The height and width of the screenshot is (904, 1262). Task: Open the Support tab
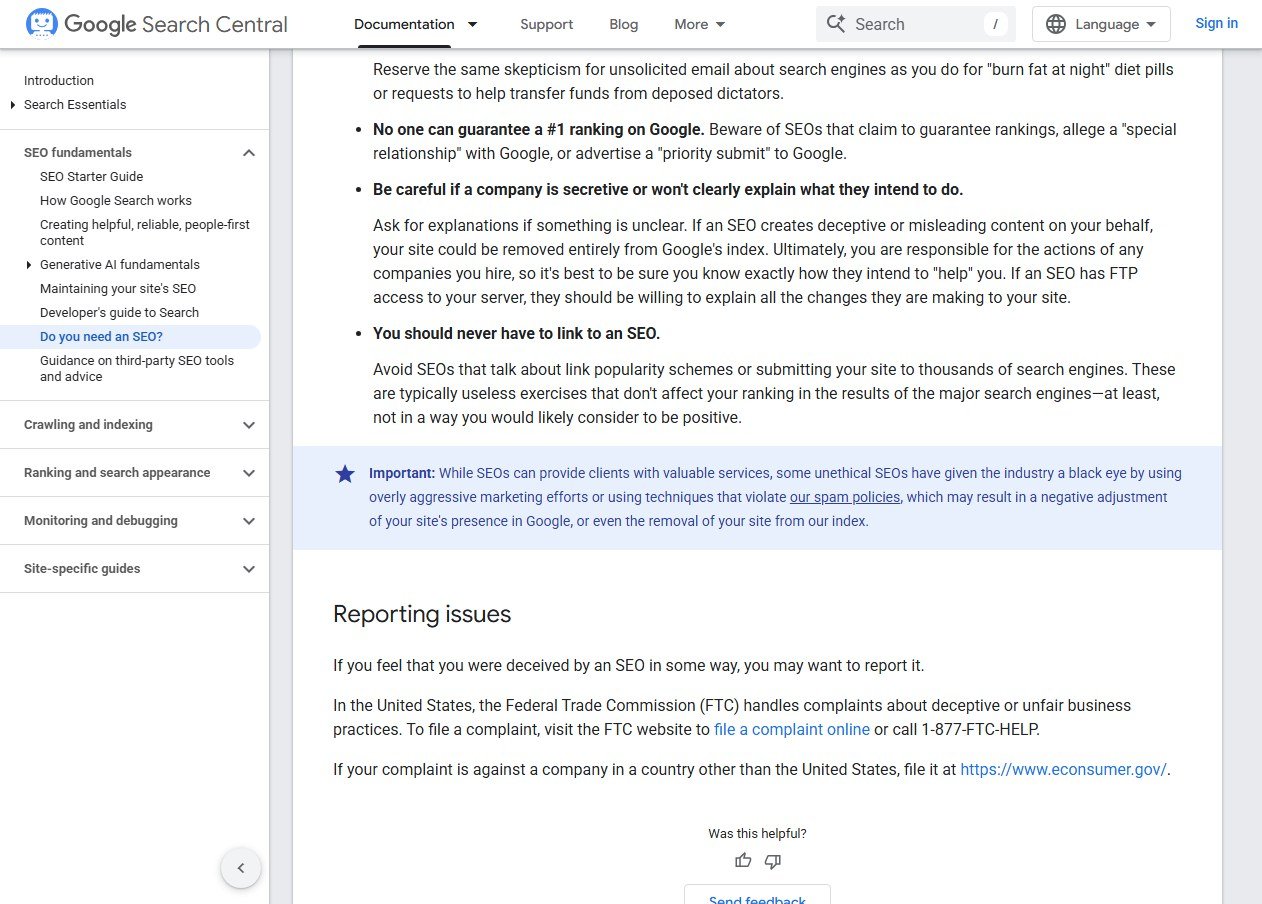[x=547, y=24]
